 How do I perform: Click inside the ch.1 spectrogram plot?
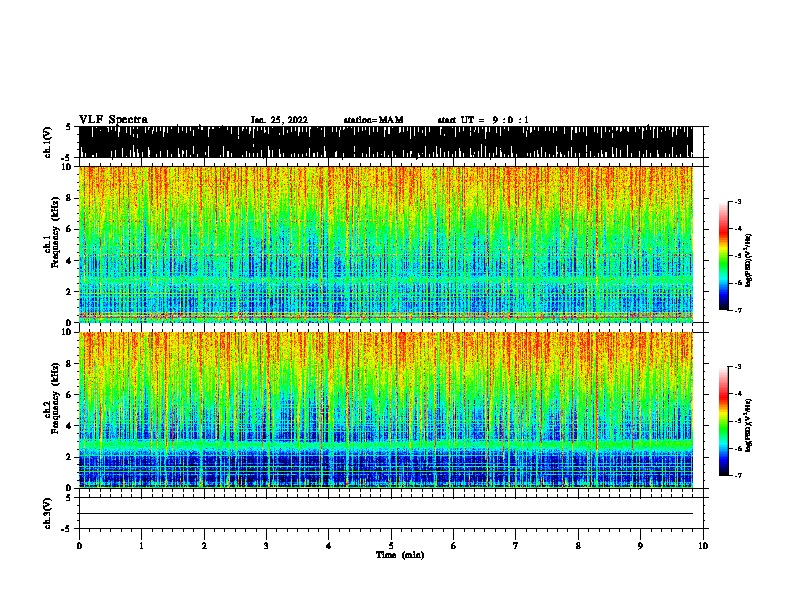(386, 244)
